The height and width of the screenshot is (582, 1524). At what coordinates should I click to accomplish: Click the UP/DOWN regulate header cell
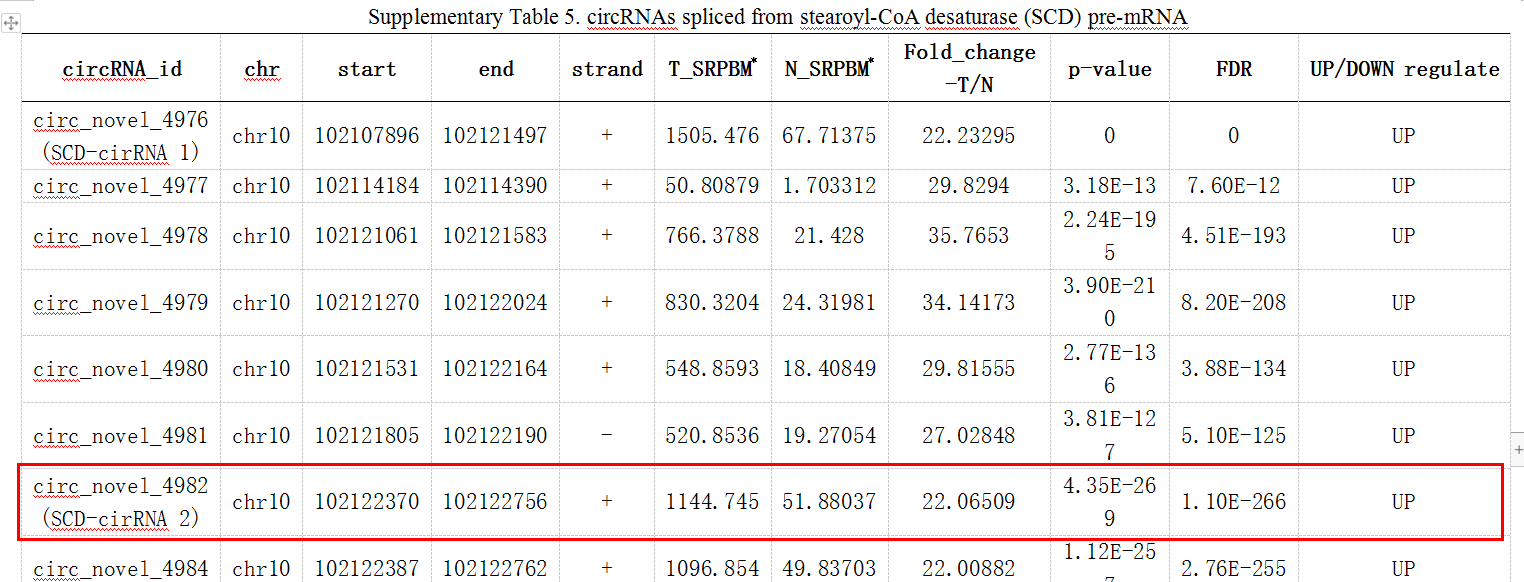(x=1403, y=69)
